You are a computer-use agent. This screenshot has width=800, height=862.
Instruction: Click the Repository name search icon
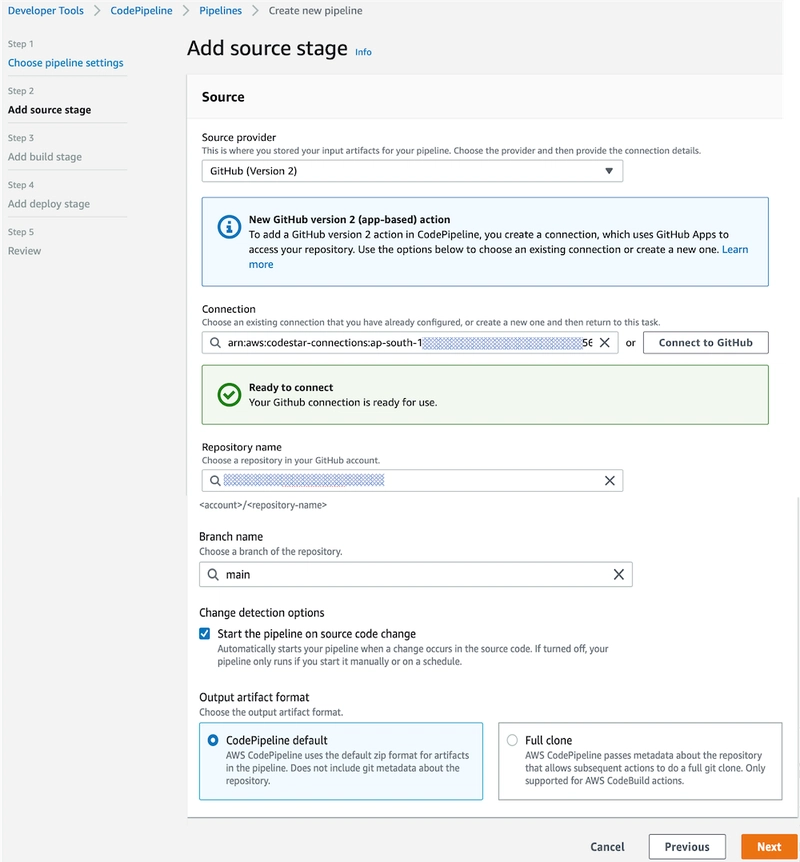(x=215, y=481)
